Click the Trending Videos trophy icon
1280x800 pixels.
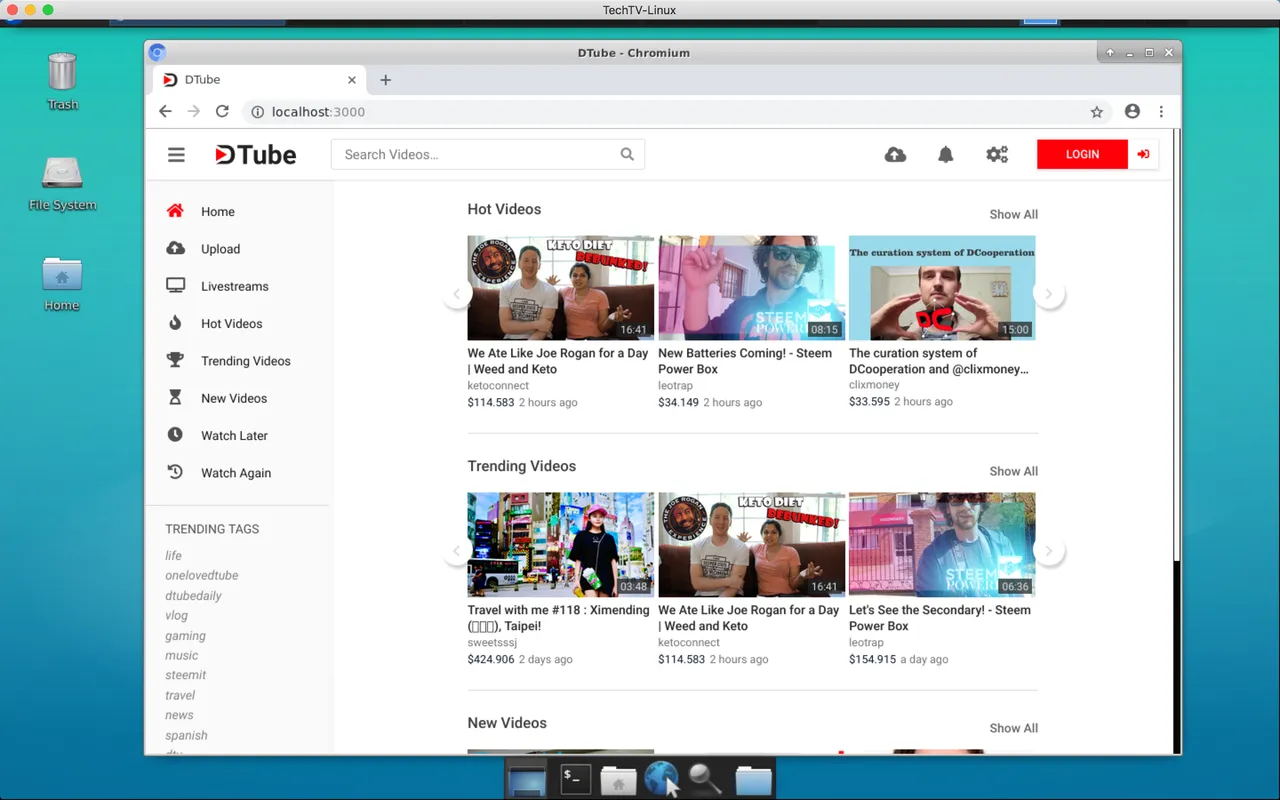175,360
